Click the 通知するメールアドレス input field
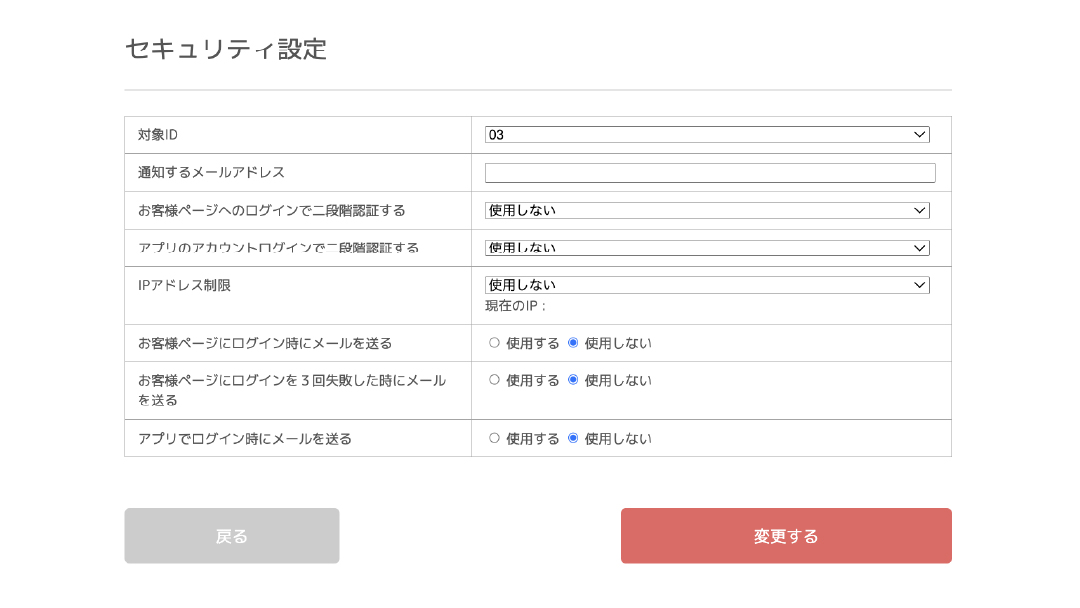 point(709,172)
